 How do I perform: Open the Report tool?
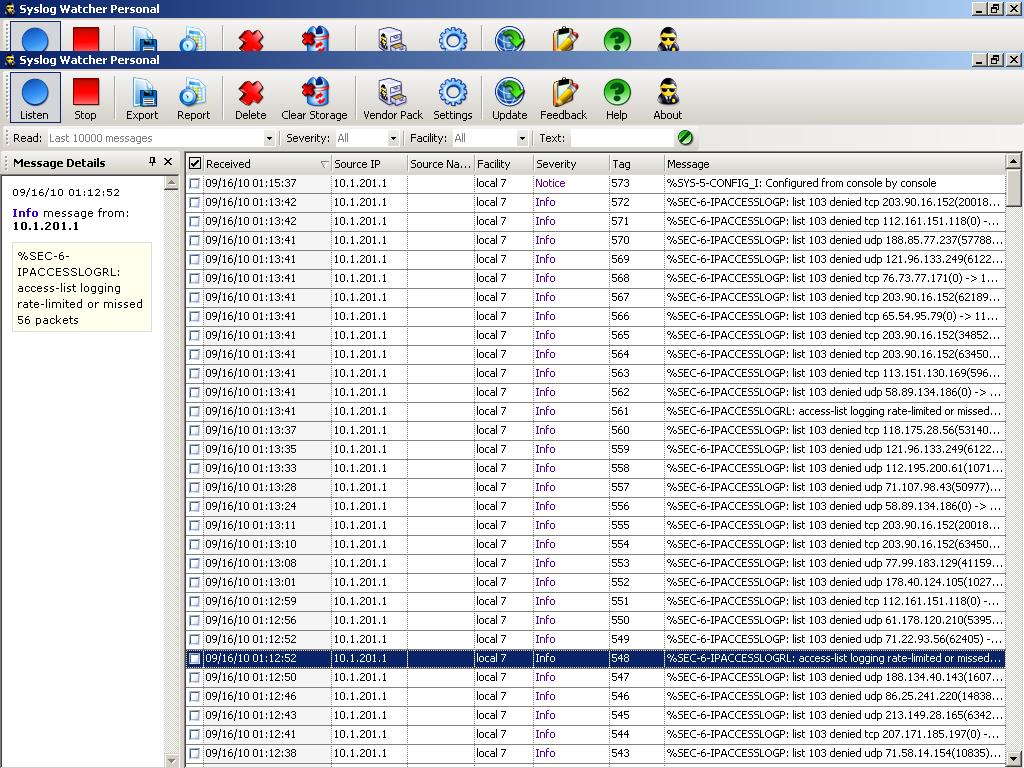193,98
